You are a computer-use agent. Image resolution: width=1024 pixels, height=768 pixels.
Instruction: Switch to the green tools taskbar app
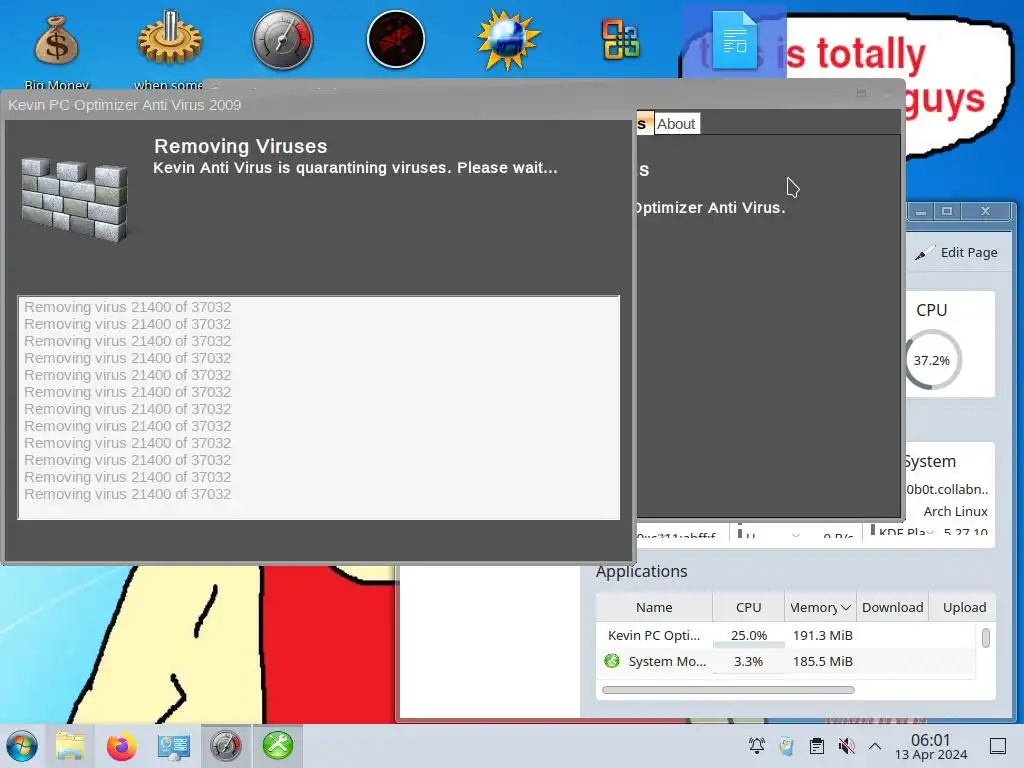pos(278,745)
